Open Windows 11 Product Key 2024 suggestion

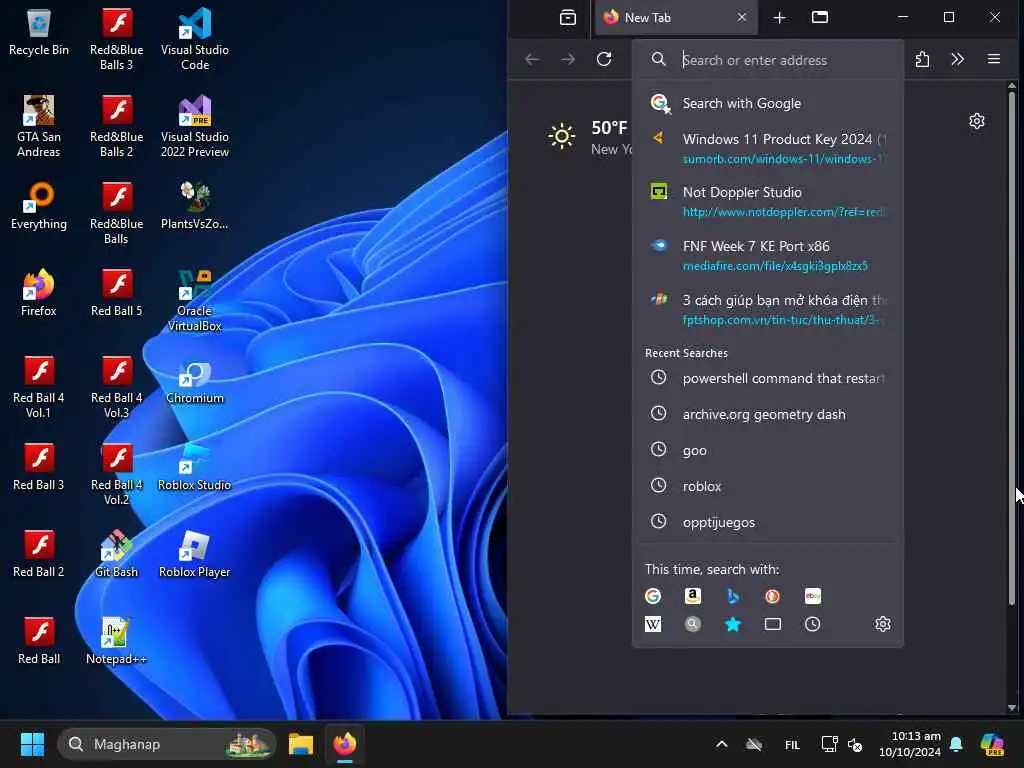pyautogui.click(x=767, y=148)
